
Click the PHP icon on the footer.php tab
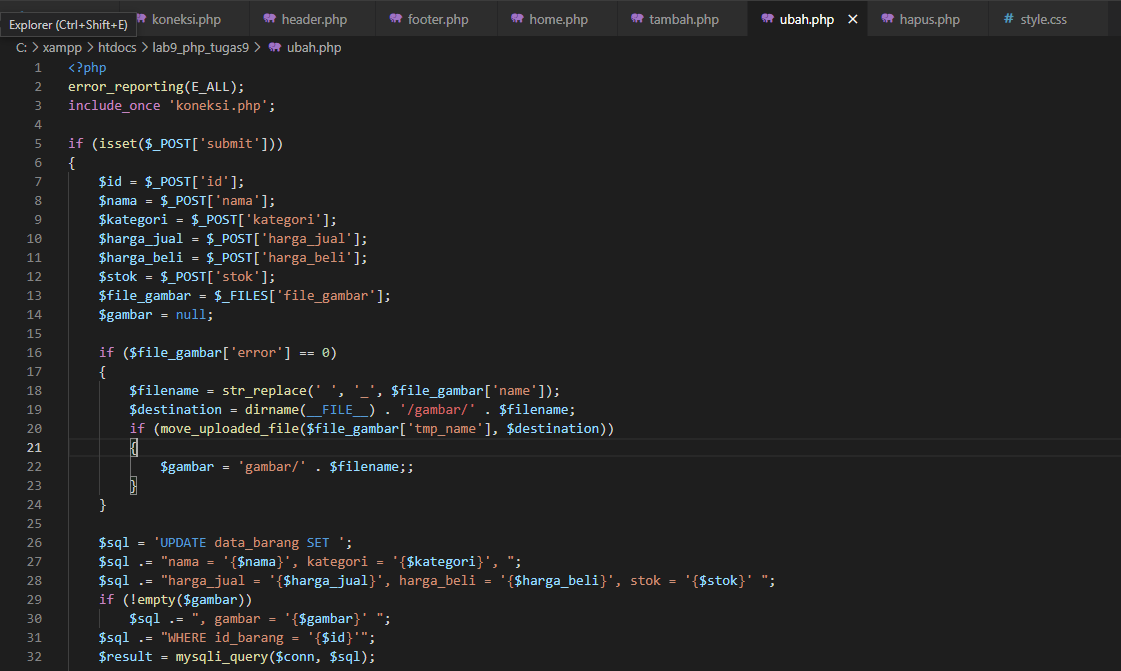tap(395, 17)
